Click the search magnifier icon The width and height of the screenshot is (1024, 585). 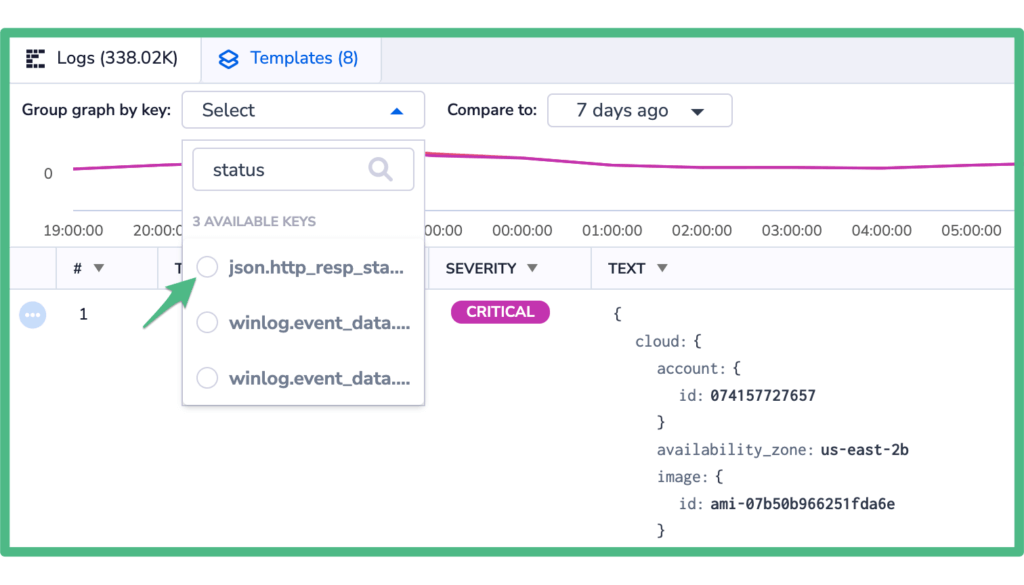point(380,170)
